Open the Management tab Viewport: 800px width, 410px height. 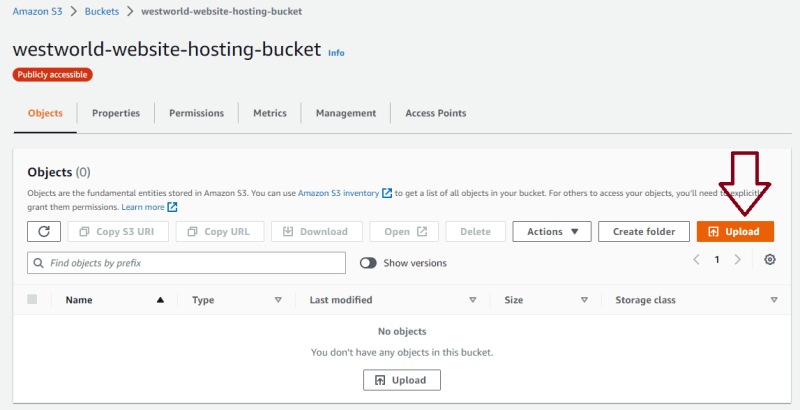click(x=346, y=113)
